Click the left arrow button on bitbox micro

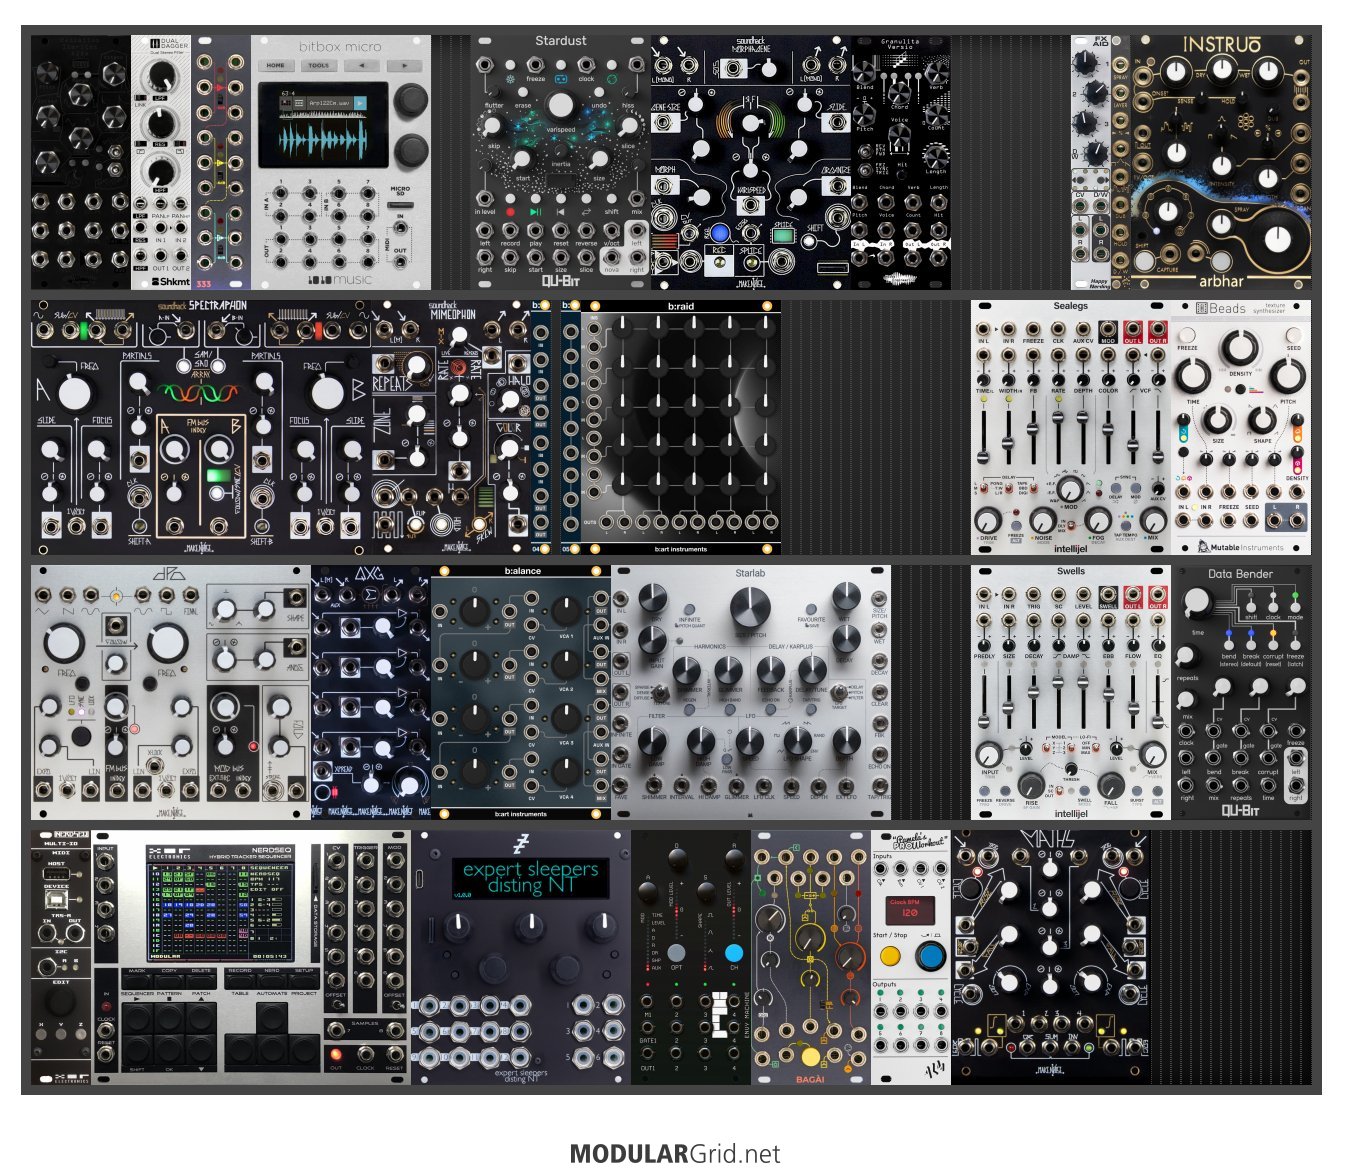[361, 65]
